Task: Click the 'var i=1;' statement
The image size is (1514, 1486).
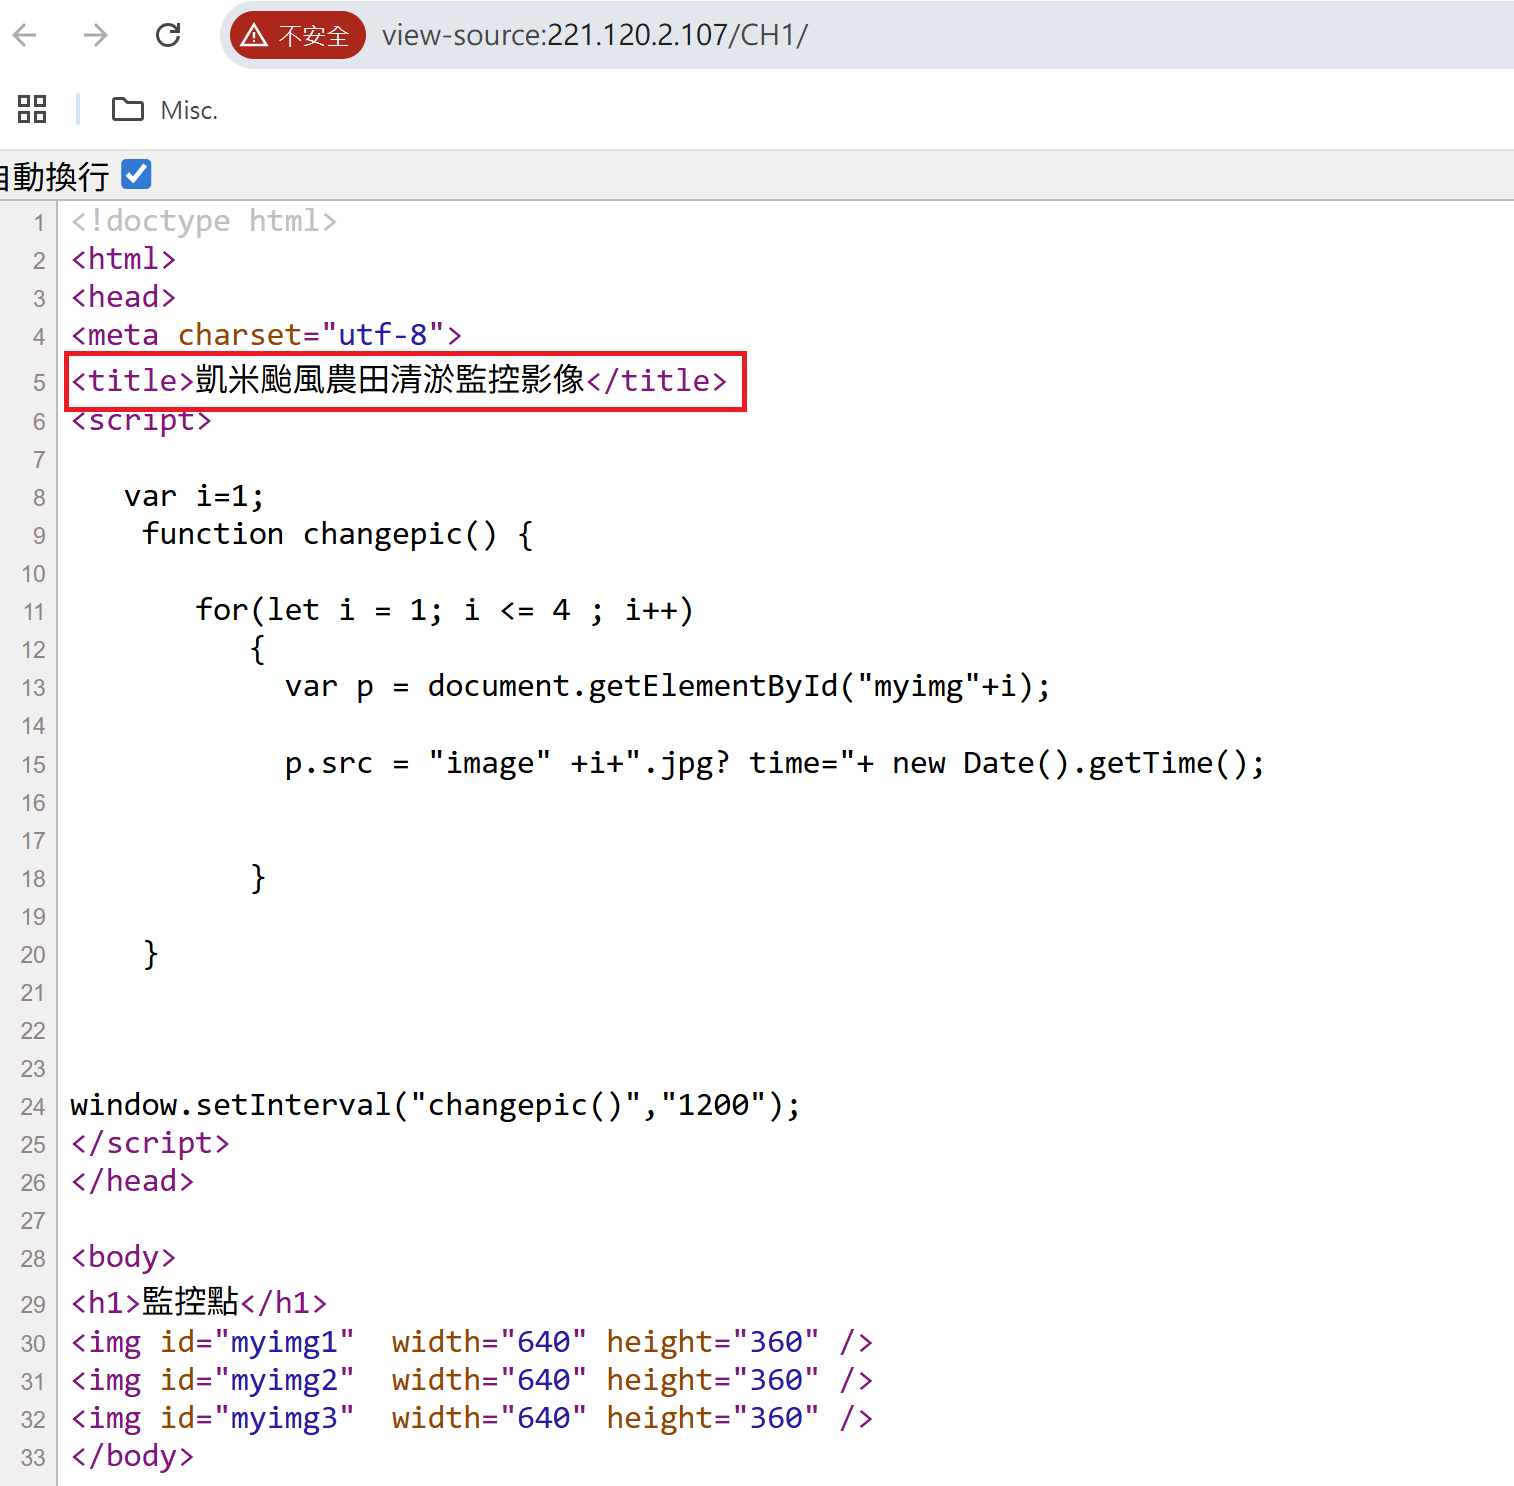Action: click(x=194, y=496)
